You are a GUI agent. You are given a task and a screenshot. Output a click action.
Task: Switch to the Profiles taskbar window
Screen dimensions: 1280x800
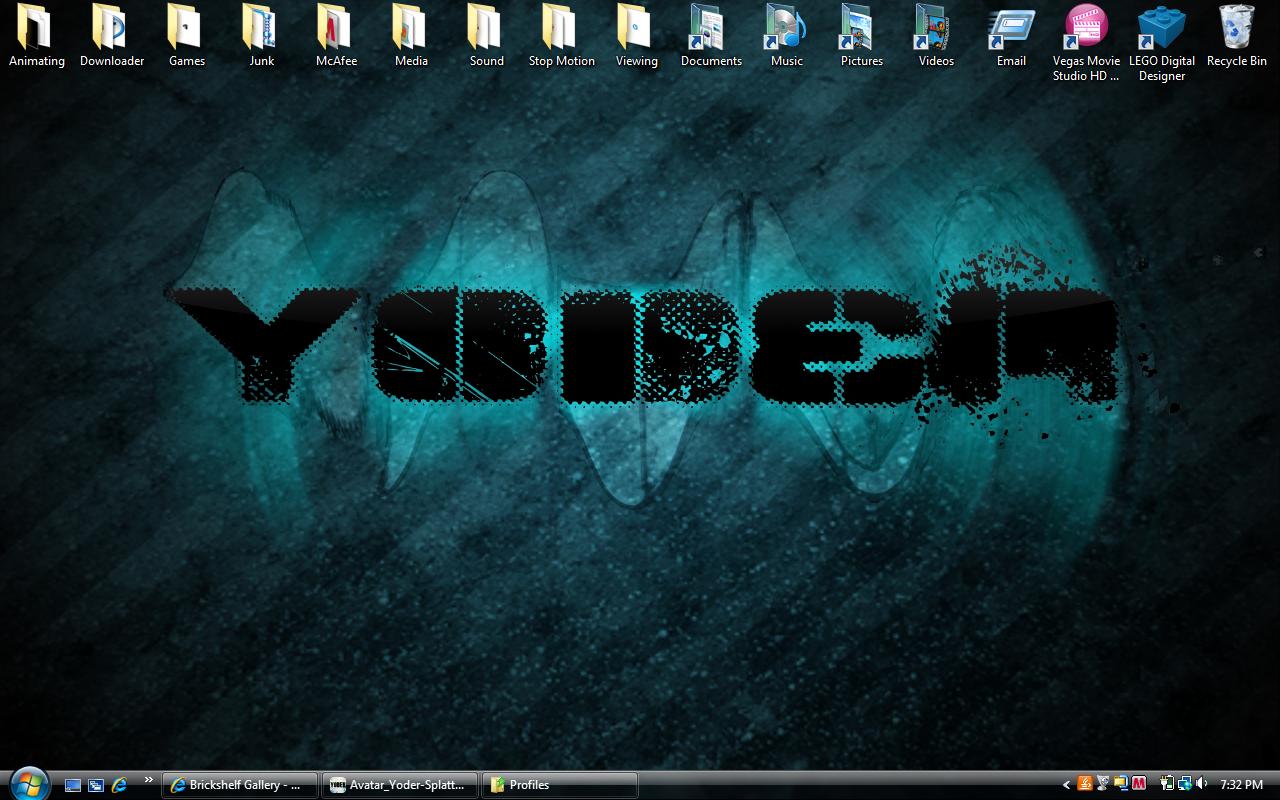[x=560, y=785]
